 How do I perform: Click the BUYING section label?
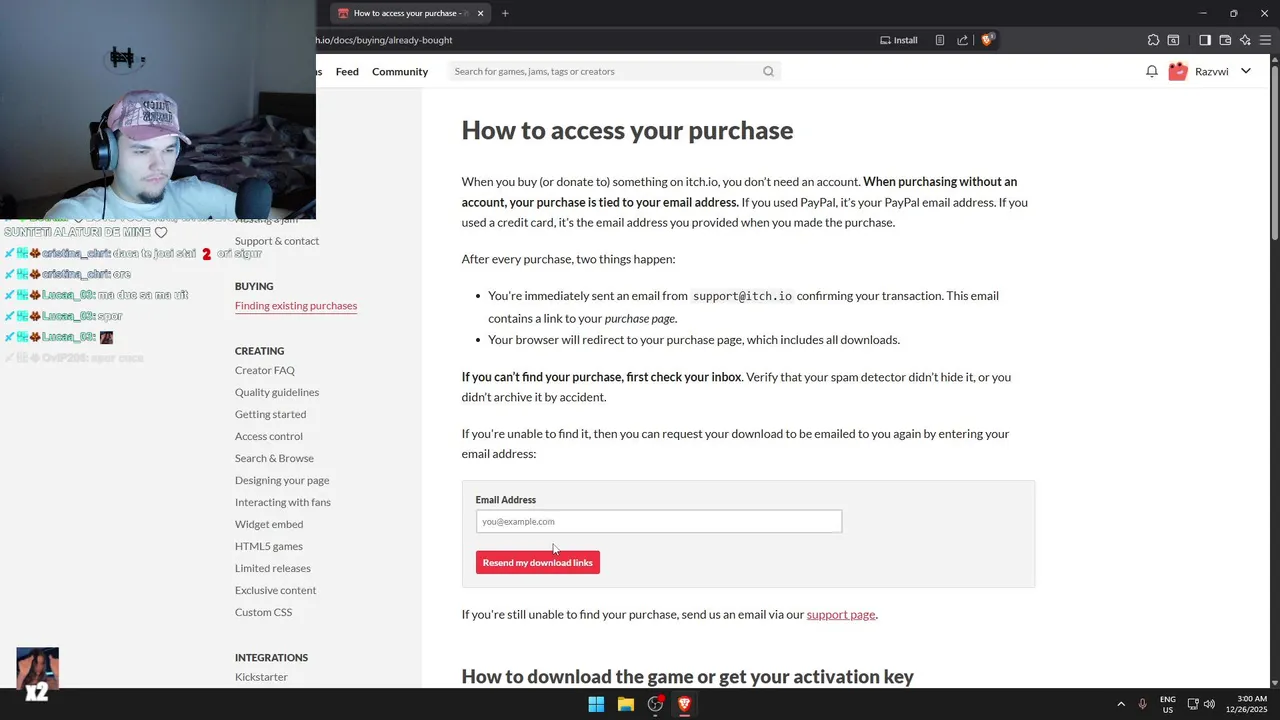click(254, 286)
